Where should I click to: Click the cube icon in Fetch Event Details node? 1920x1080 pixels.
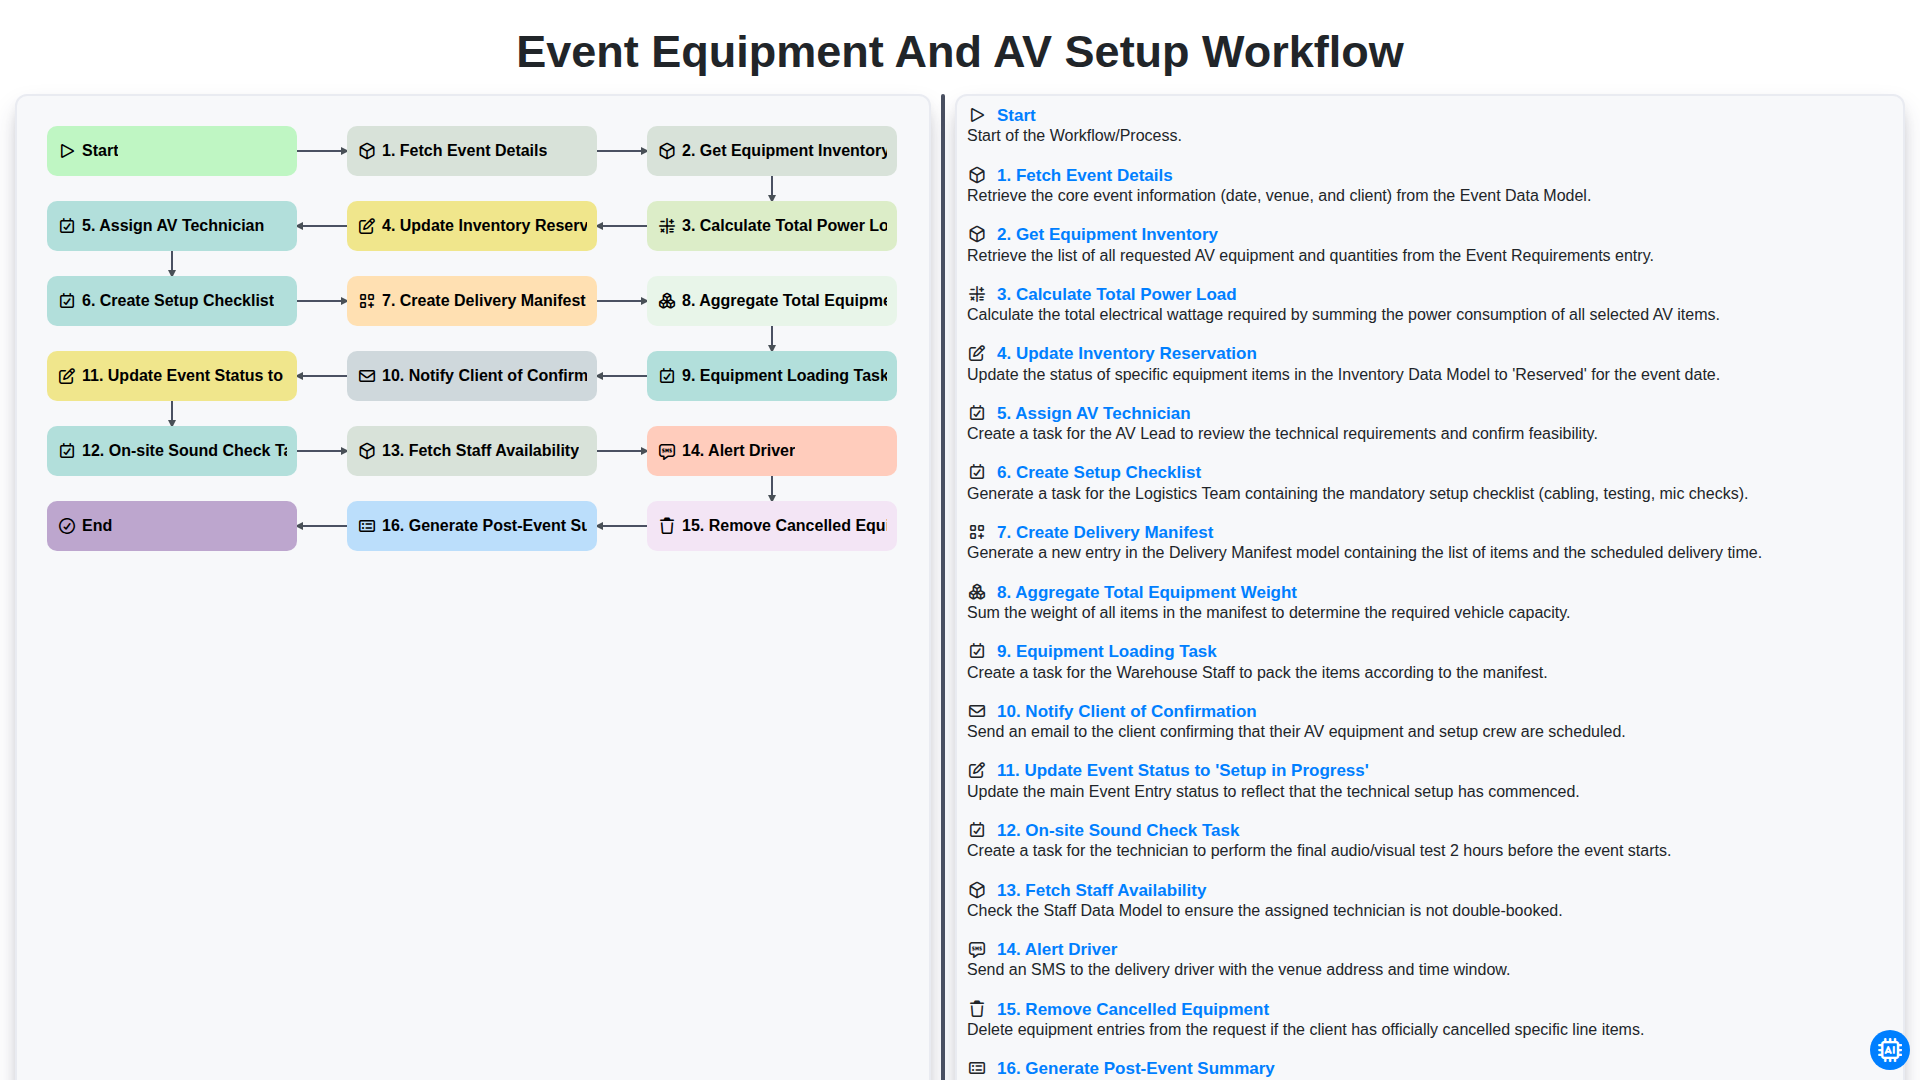tap(367, 151)
